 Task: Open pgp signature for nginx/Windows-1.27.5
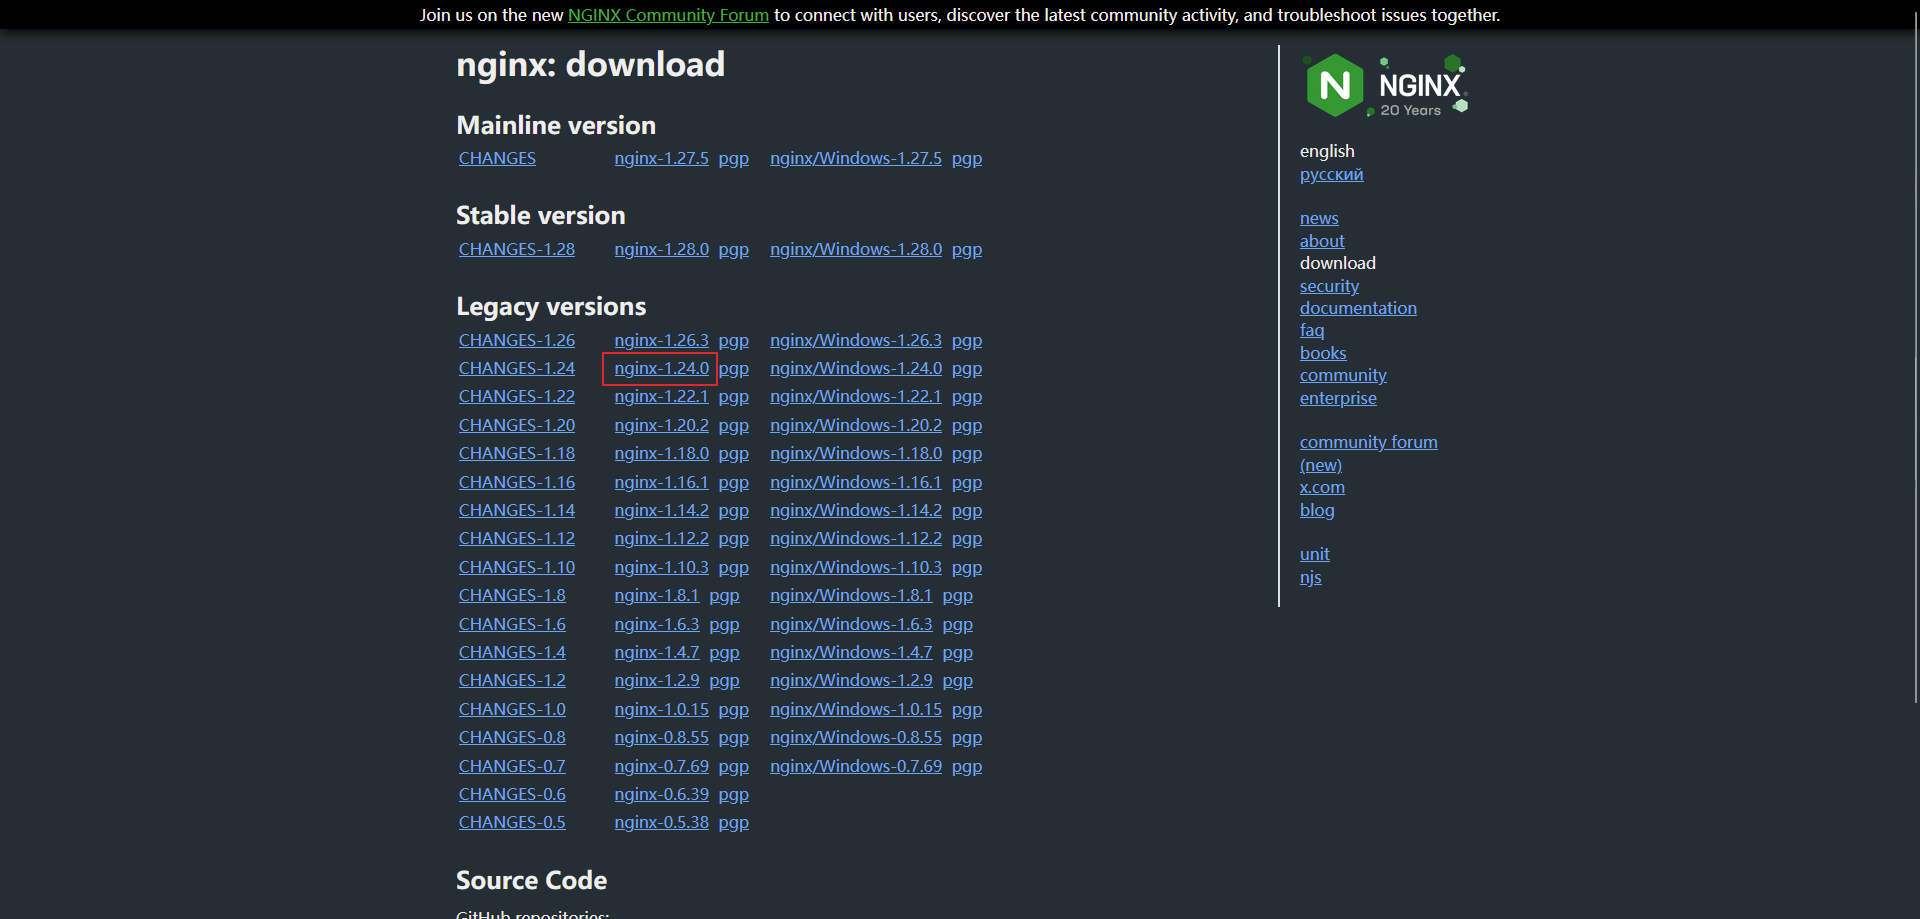coord(967,158)
